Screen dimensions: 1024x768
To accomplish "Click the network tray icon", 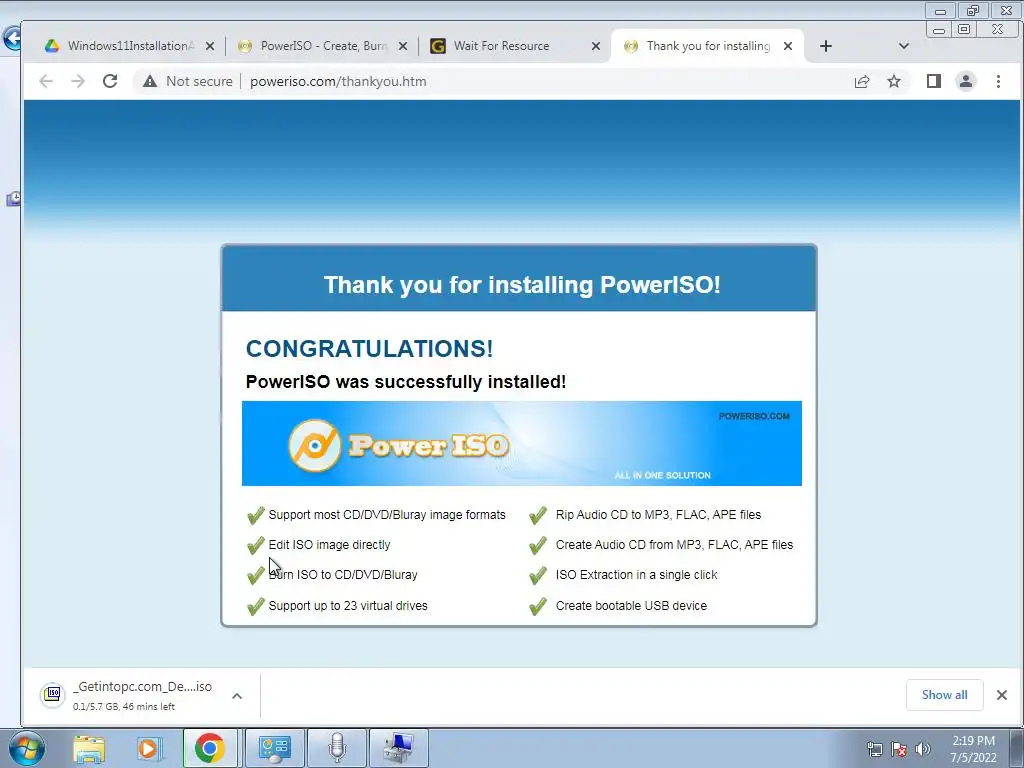I will (874, 749).
